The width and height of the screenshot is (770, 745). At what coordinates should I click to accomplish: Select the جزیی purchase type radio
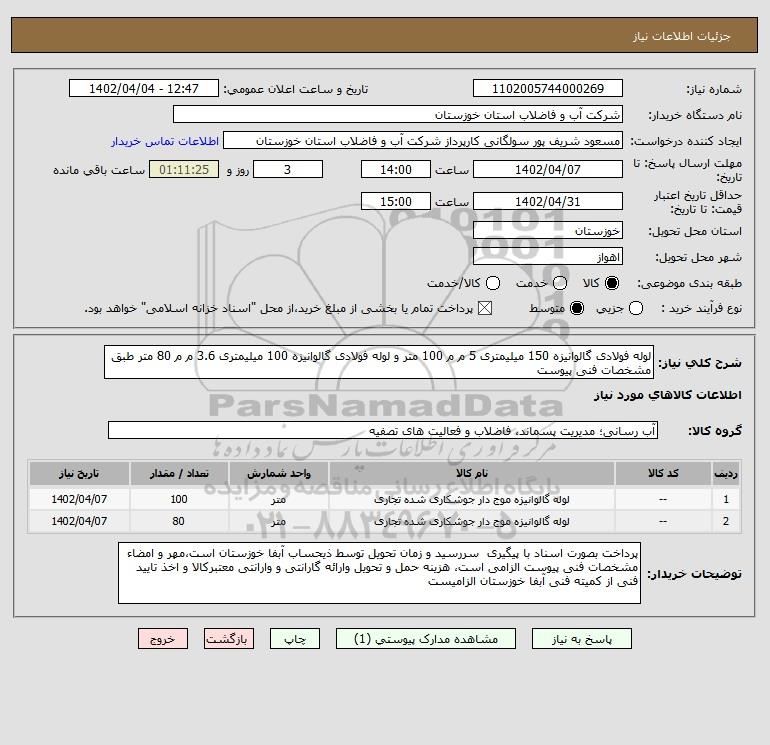click(636, 308)
